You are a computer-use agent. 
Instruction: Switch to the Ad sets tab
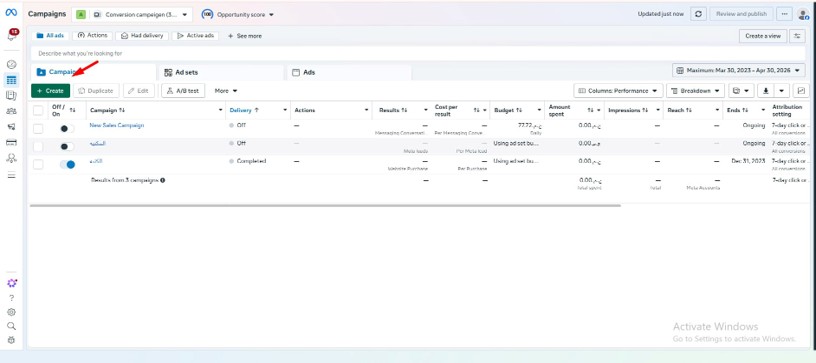tap(221, 72)
